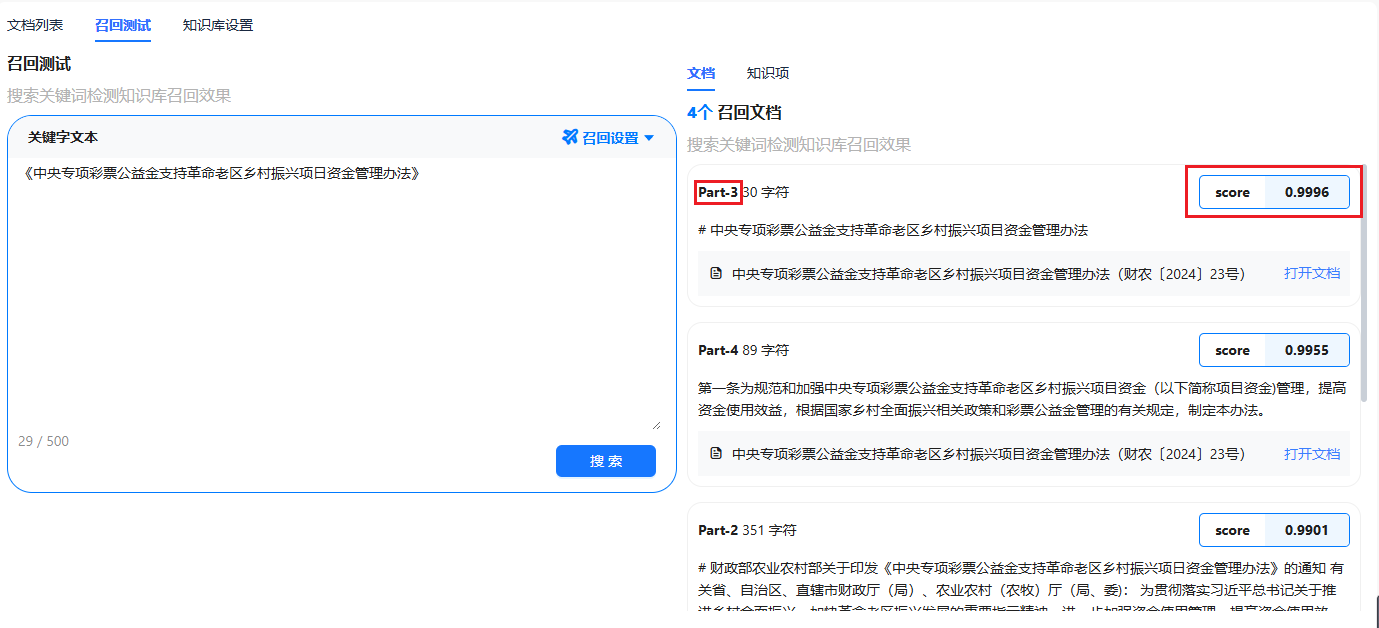Open document link in Part-3 card

[x=1312, y=273]
